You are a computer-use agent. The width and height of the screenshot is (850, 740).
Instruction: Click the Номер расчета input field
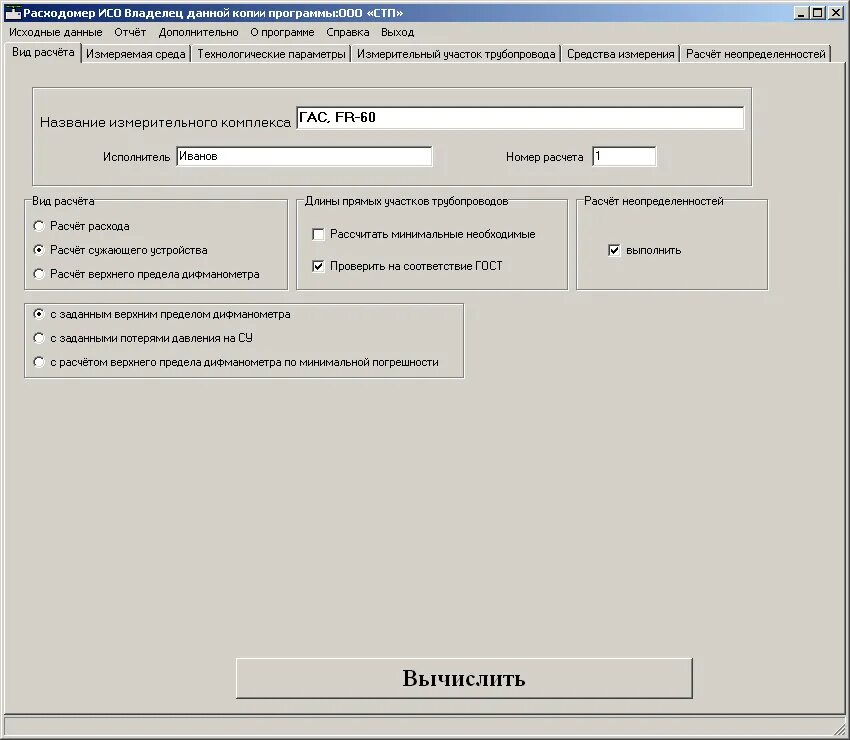pyautogui.click(x=624, y=156)
